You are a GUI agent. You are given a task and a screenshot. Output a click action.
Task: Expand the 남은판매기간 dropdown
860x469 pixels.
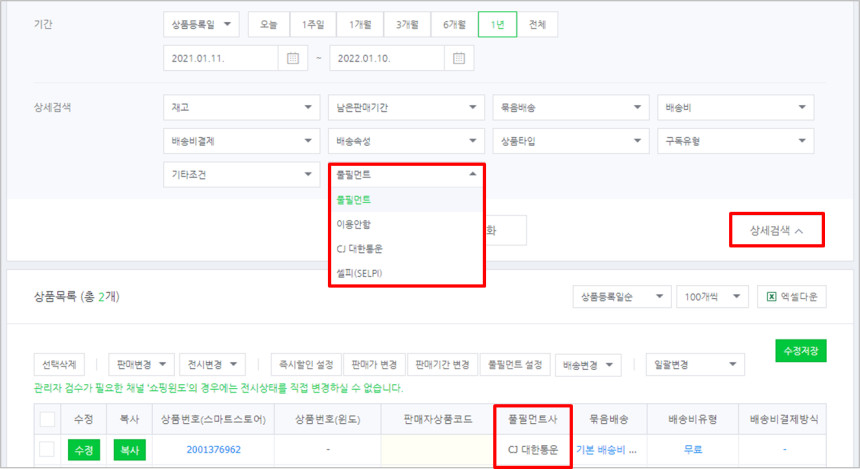(x=406, y=108)
